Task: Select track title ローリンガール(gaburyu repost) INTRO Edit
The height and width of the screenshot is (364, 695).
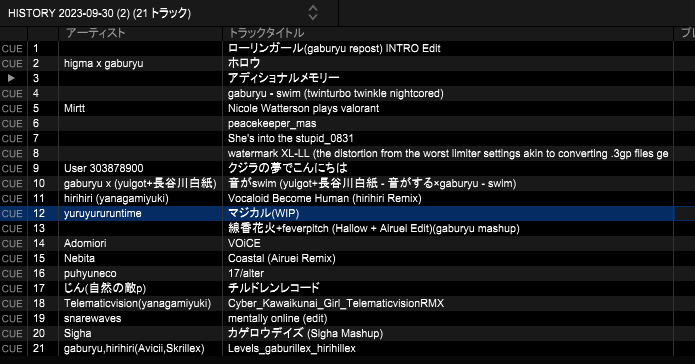Action: (334, 48)
